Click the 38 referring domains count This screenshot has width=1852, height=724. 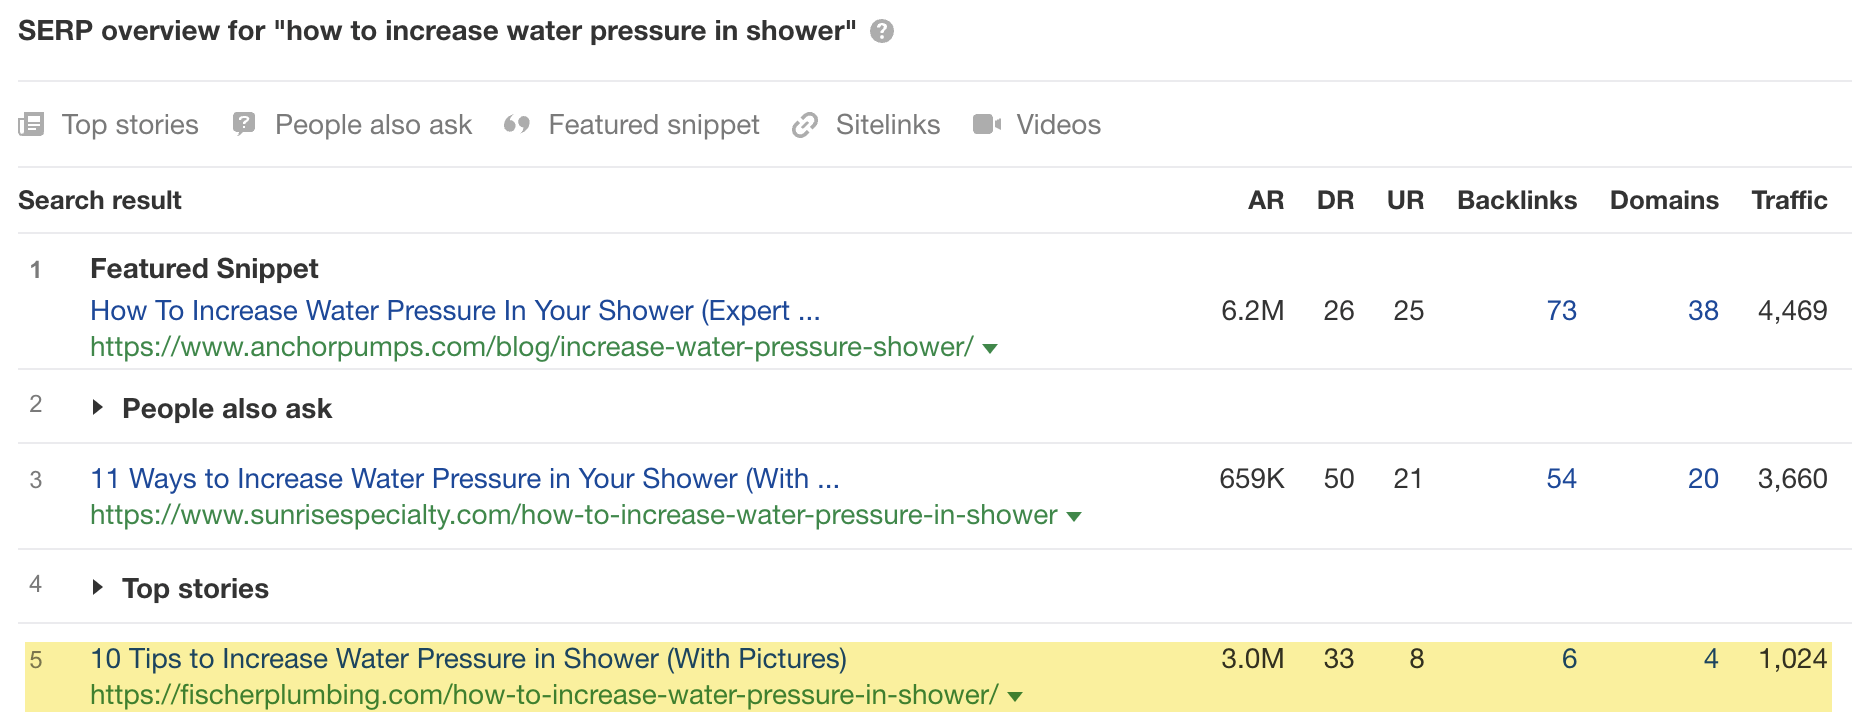tap(1703, 311)
